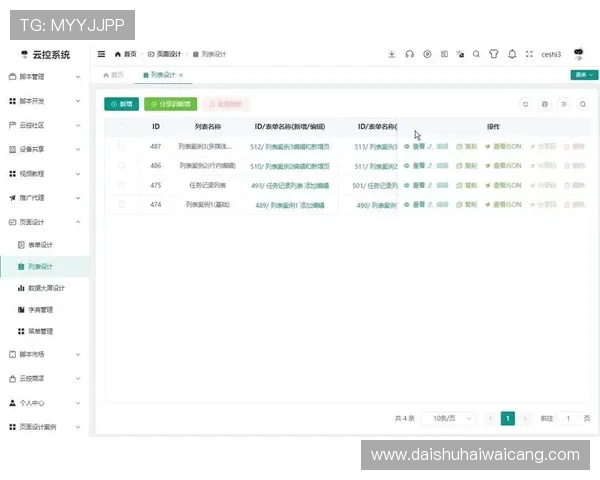Open the user avatar at top right
Image resolution: width=600 pixels, height=480 pixels.
point(579,54)
